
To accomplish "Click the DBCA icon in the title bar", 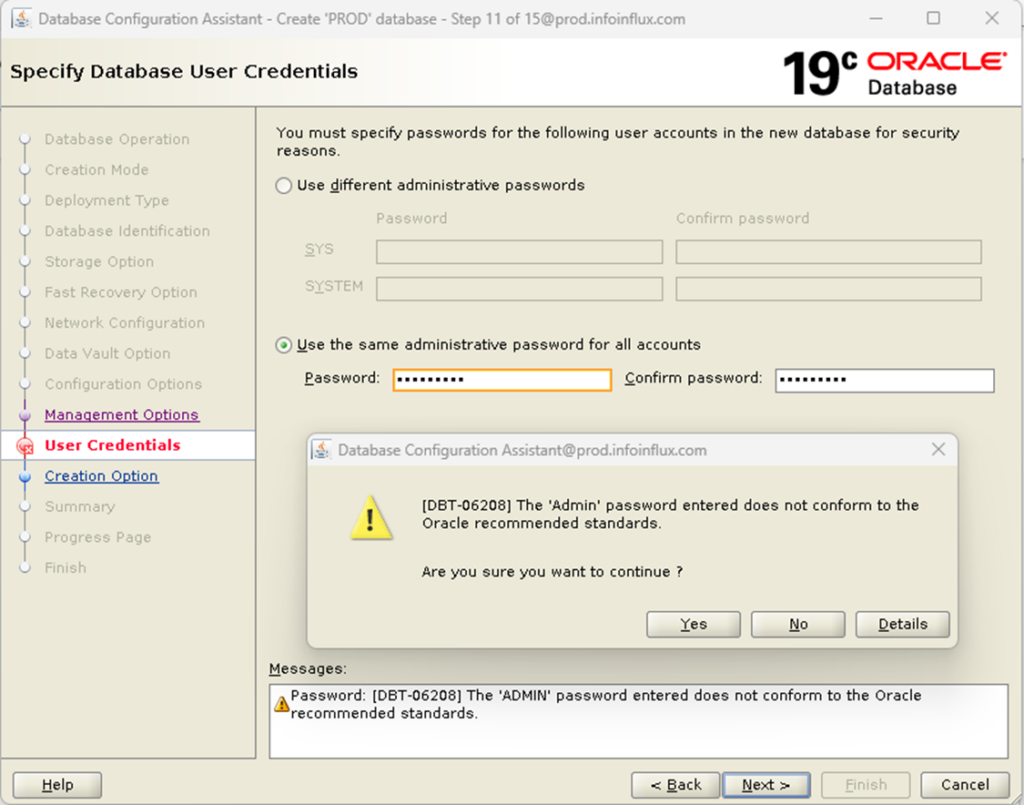I will [x=21, y=18].
